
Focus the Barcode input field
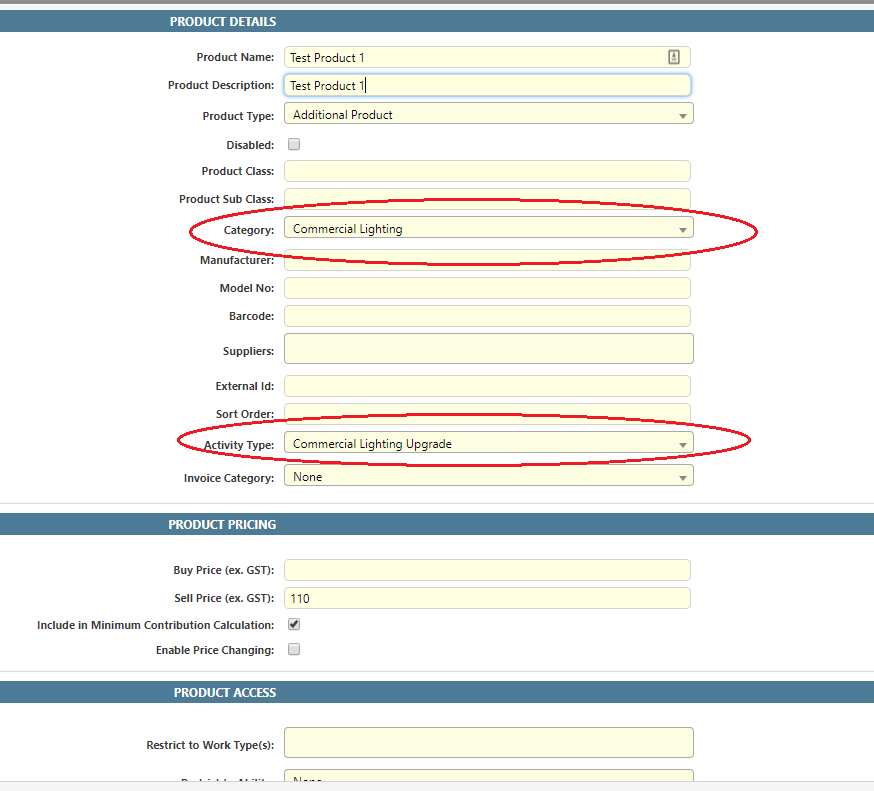487,316
